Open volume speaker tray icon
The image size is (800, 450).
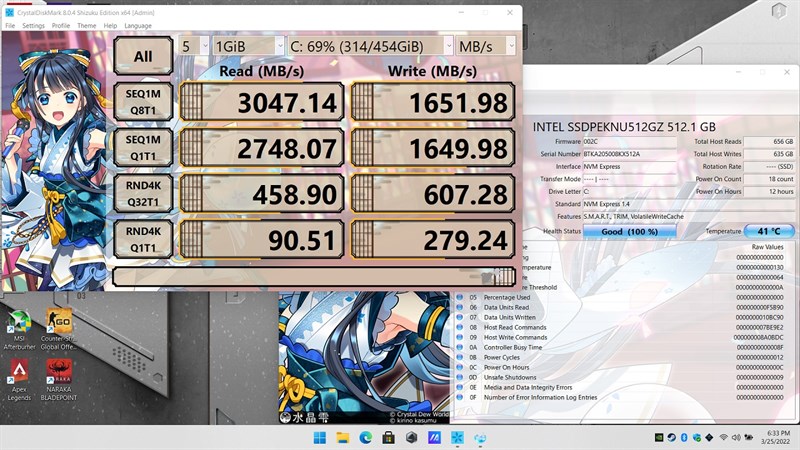(736, 438)
